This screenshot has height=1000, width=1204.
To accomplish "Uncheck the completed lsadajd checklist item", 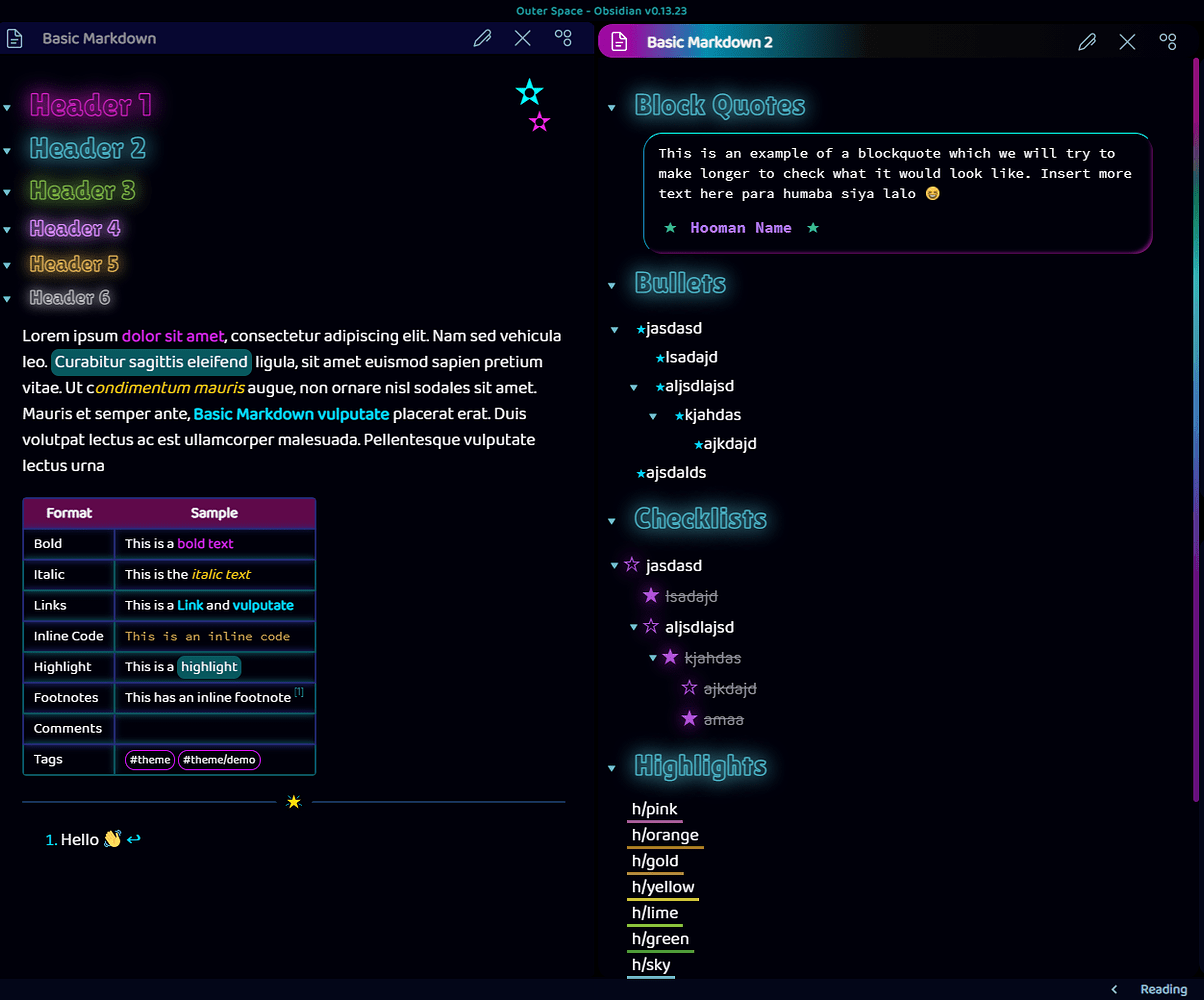I will tap(650, 595).
